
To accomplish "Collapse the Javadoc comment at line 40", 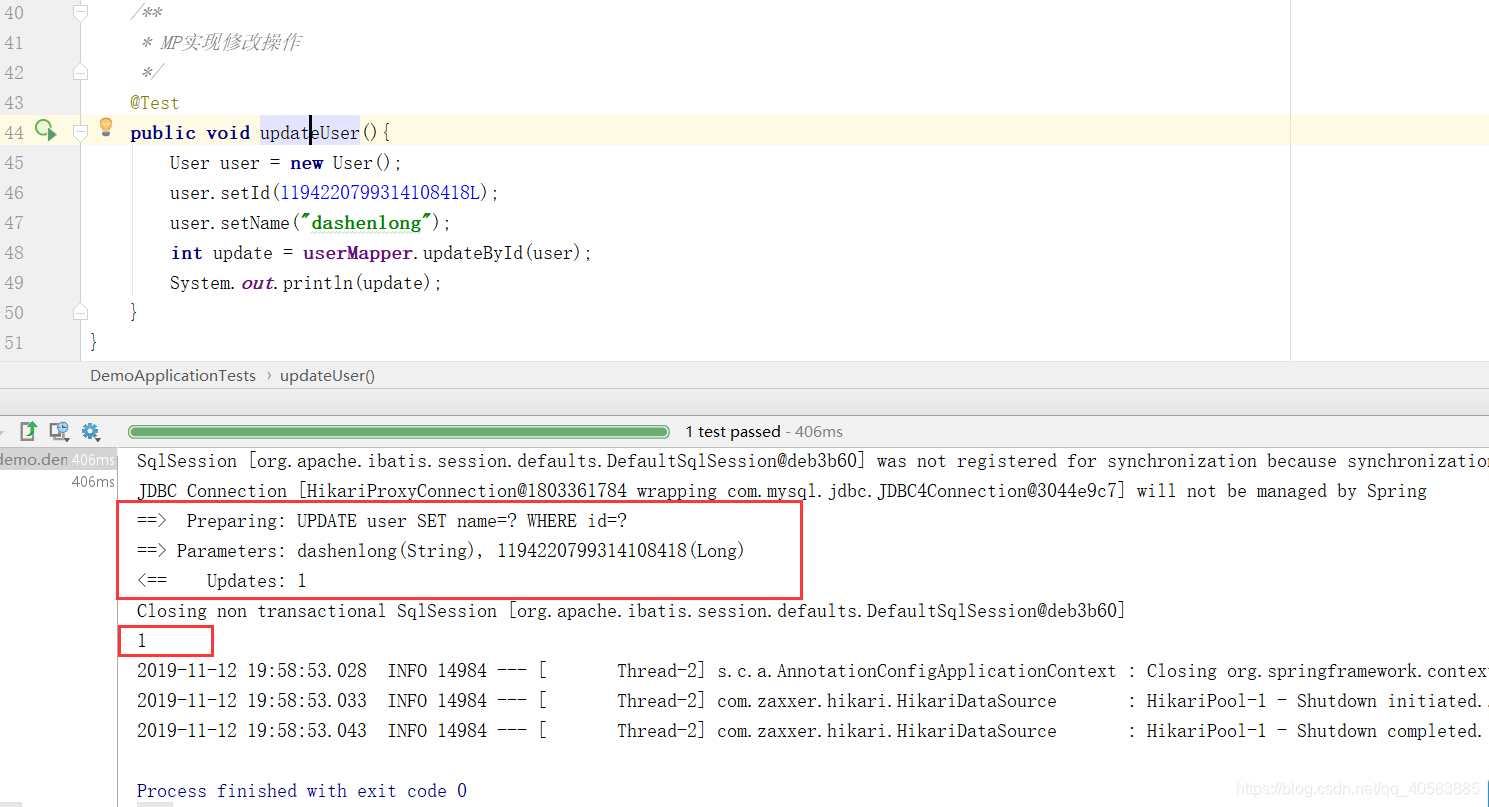I will coord(81,13).
